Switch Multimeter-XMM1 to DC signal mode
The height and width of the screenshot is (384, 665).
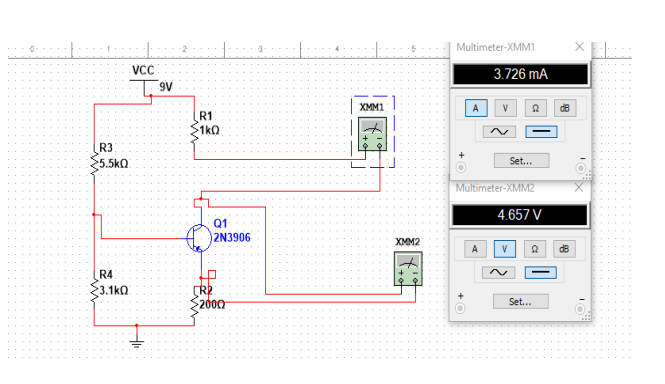click(541, 132)
